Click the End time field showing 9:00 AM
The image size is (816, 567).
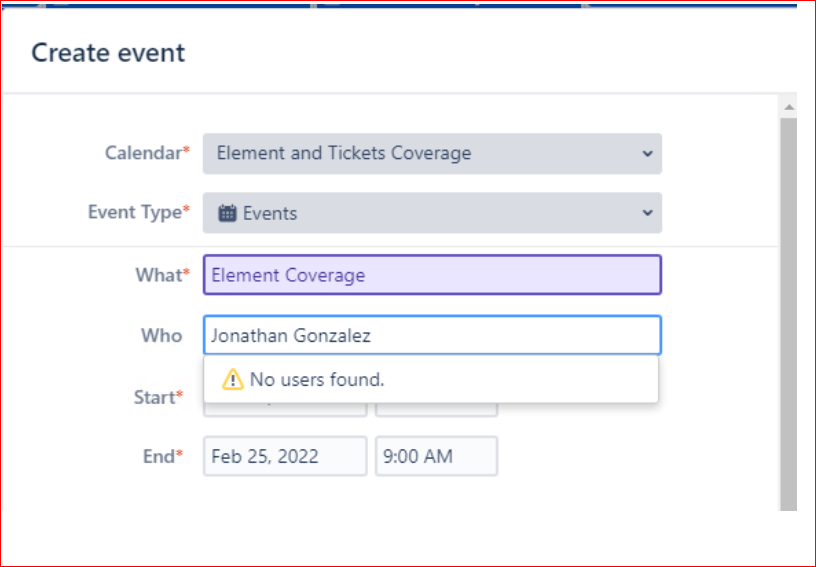pyautogui.click(x=436, y=457)
